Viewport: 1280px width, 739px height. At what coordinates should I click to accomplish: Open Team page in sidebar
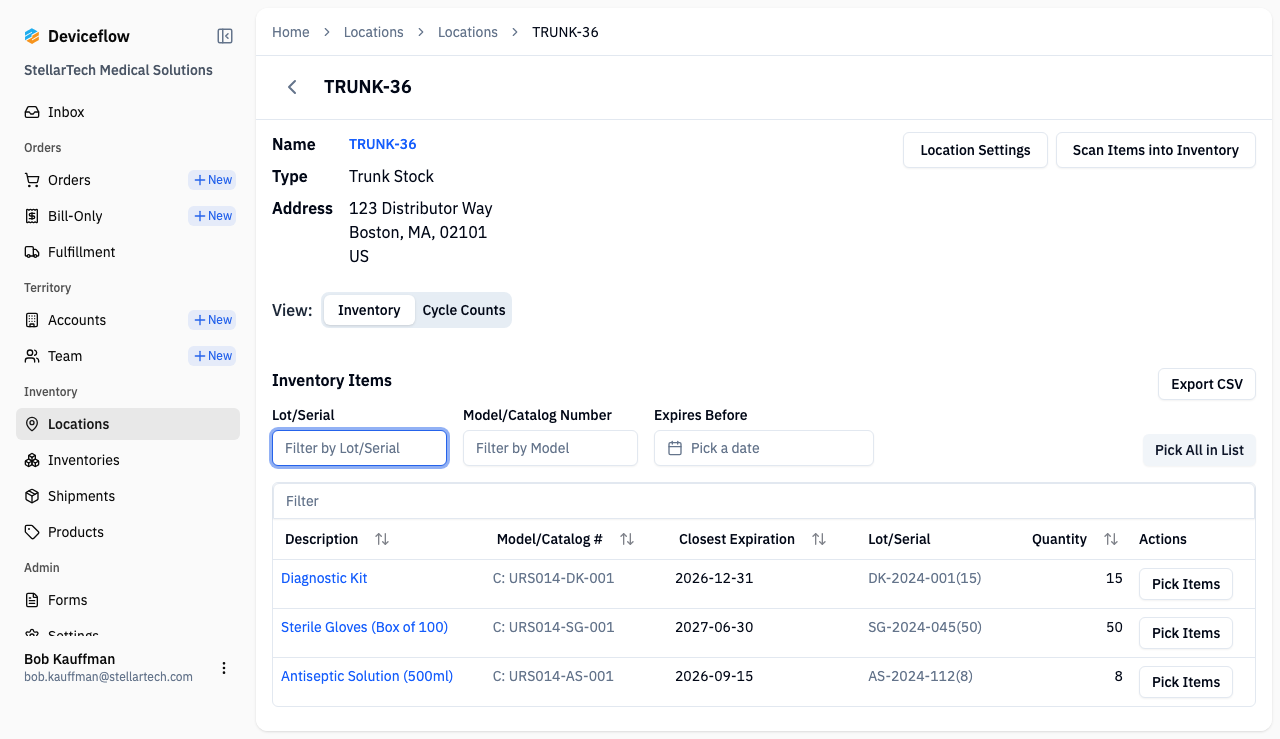click(65, 356)
